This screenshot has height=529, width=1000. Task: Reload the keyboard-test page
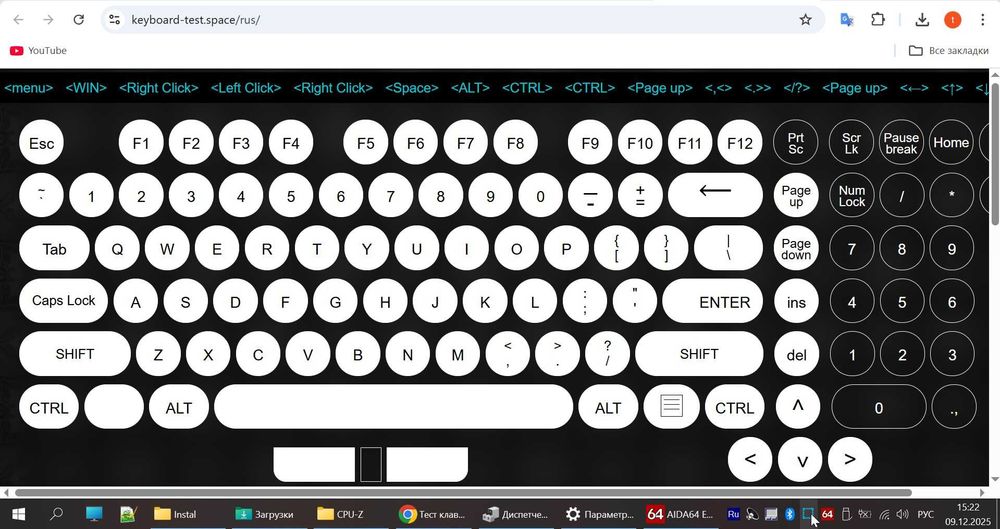click(x=78, y=20)
